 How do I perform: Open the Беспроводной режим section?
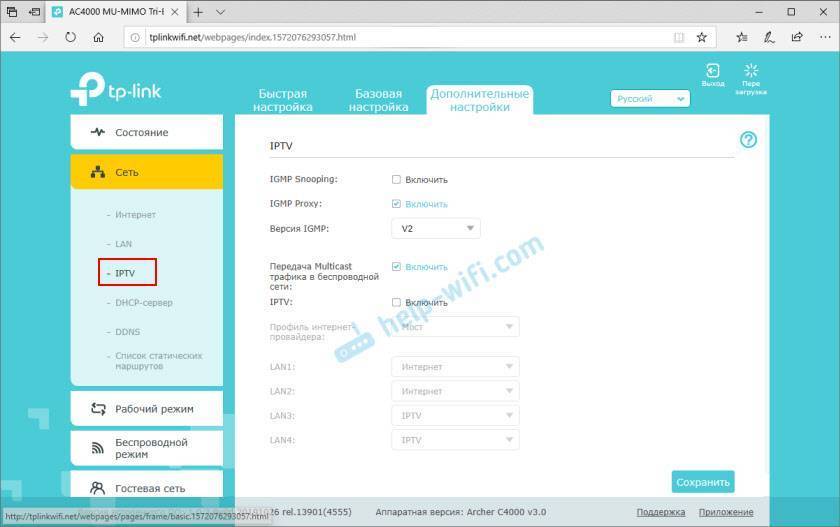pos(147,448)
